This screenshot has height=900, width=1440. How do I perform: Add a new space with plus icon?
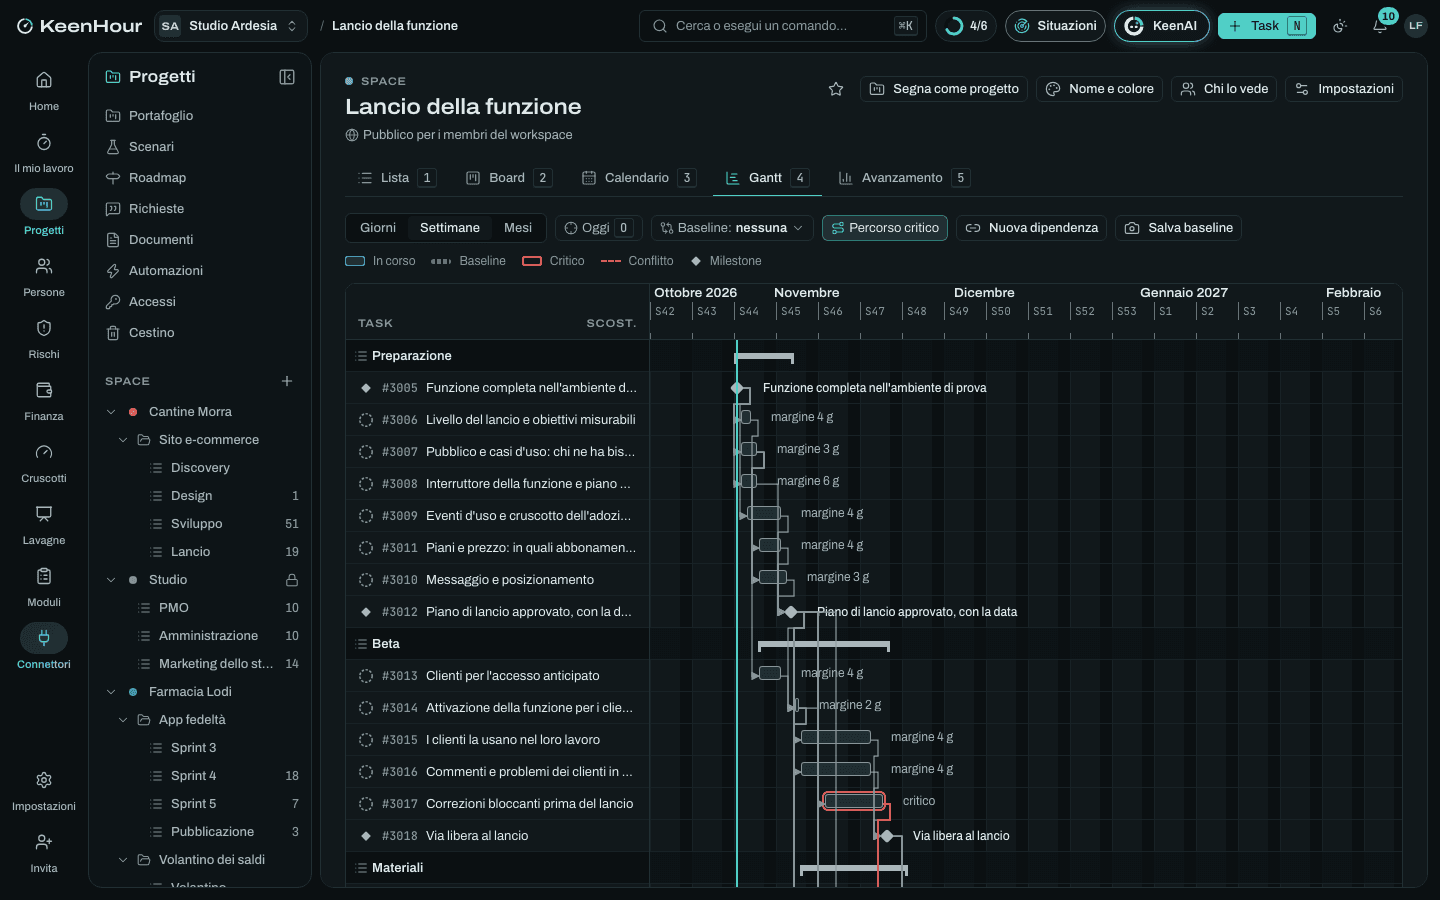tap(287, 381)
